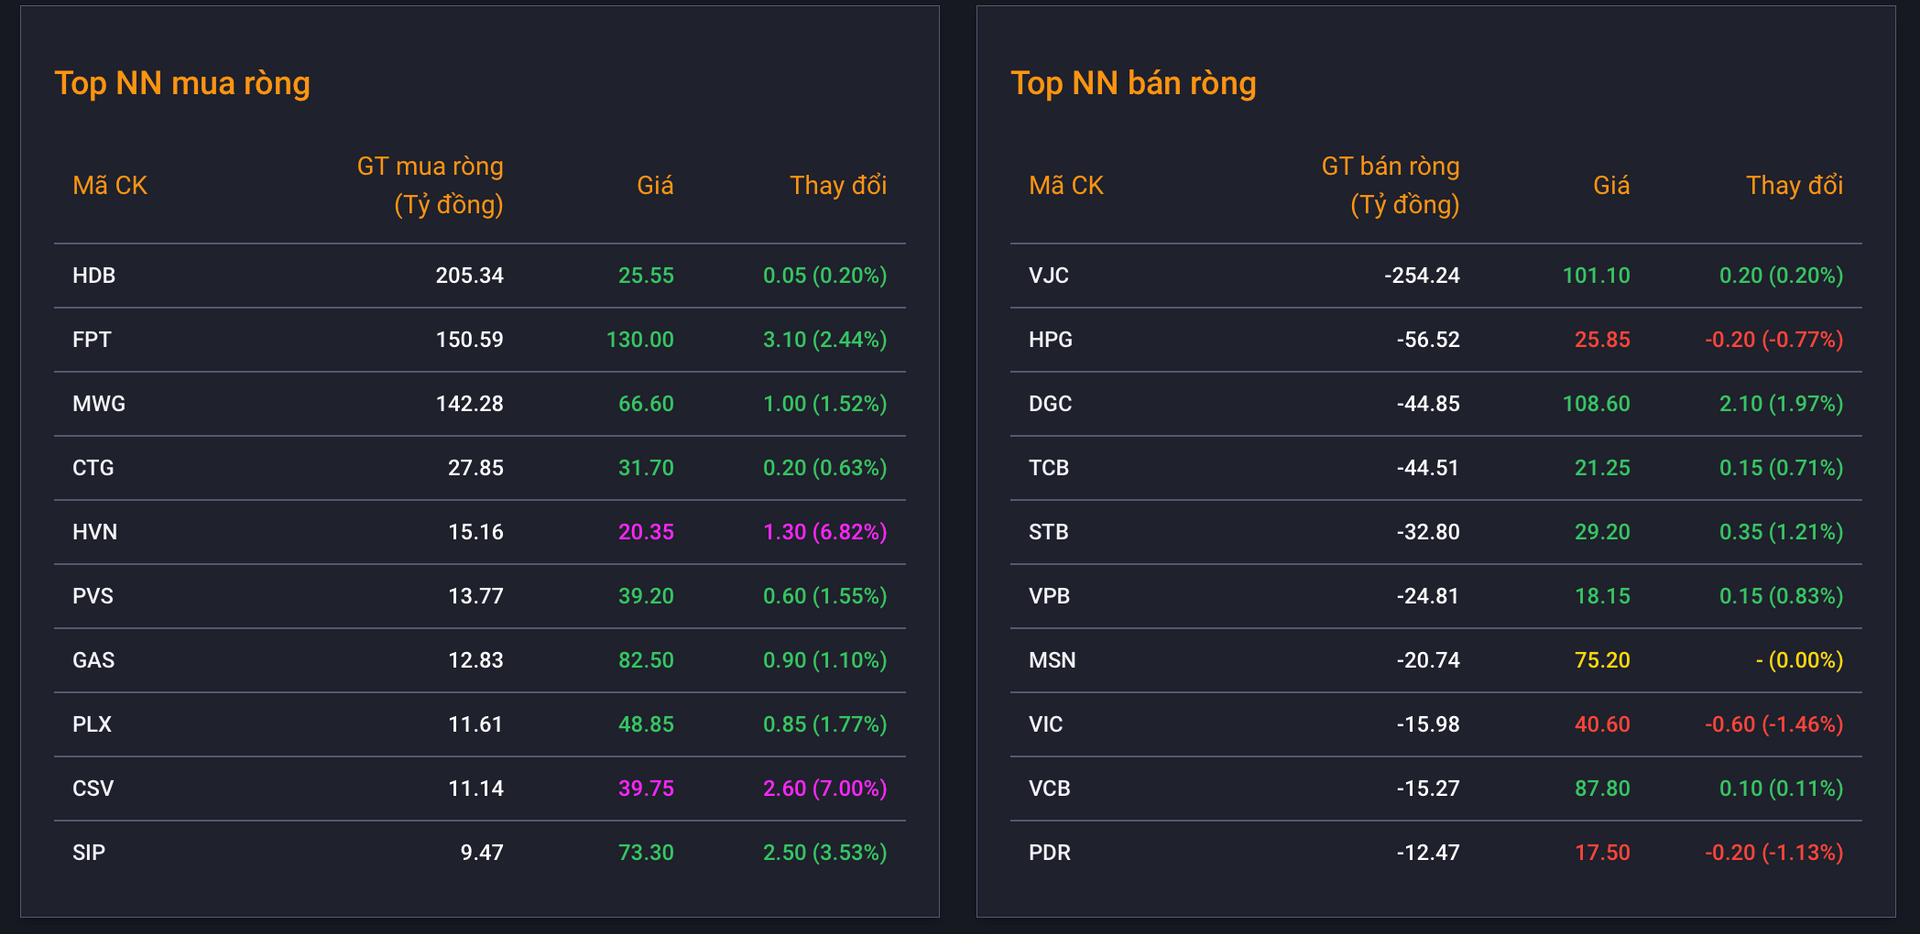Click the "Top NN mua ròng" table title
This screenshot has width=1920, height=934.
click(x=182, y=83)
